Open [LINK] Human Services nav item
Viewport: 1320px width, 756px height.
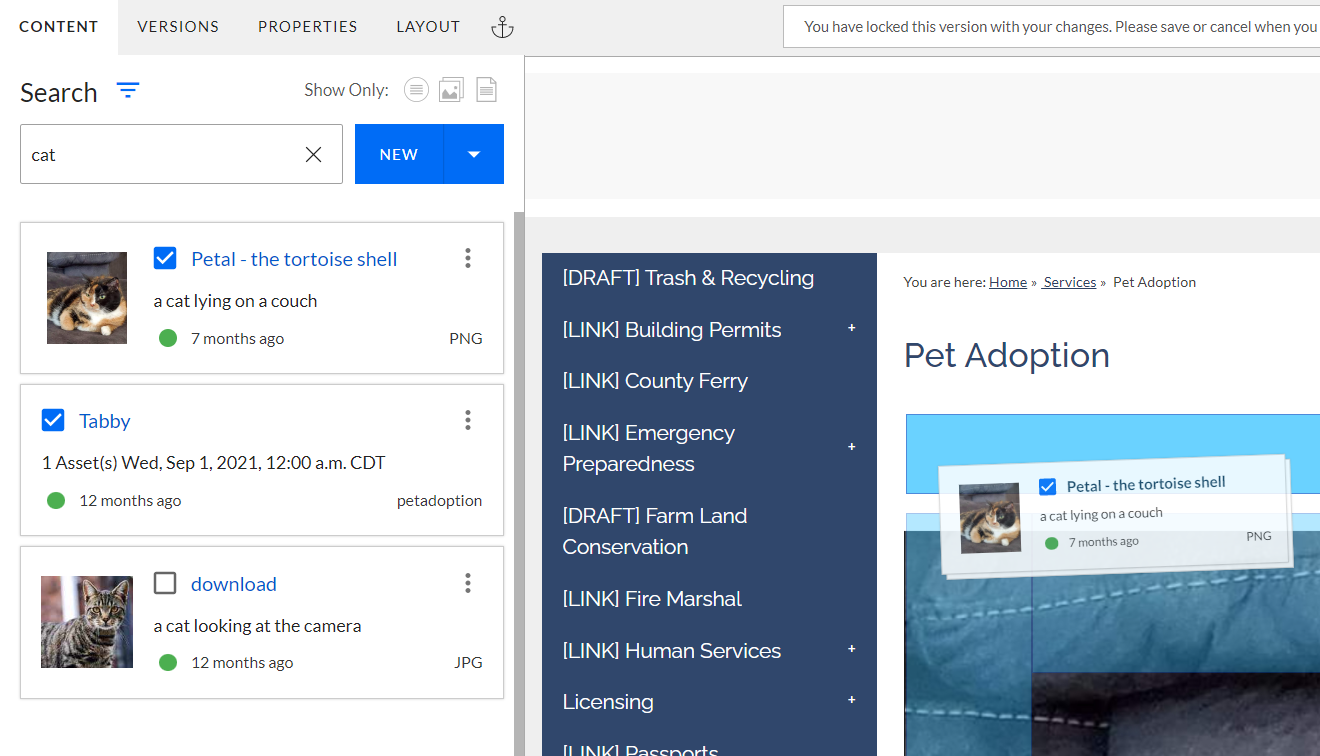click(x=672, y=651)
